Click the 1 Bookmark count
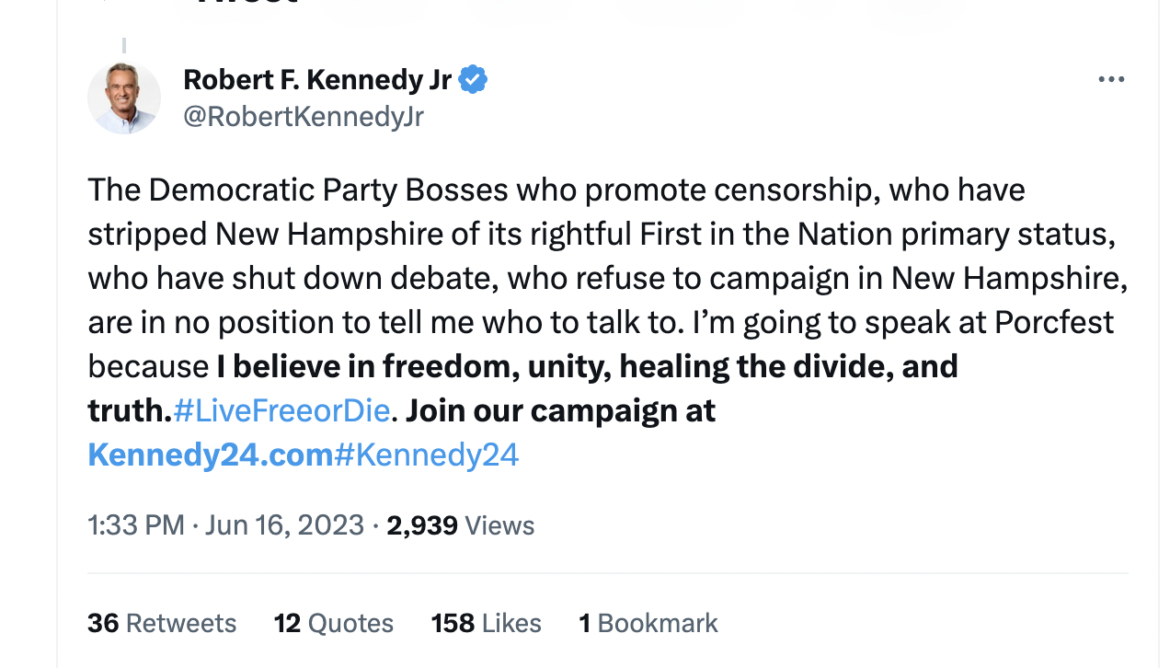This screenshot has height=668, width=1170. pyautogui.click(x=648, y=623)
